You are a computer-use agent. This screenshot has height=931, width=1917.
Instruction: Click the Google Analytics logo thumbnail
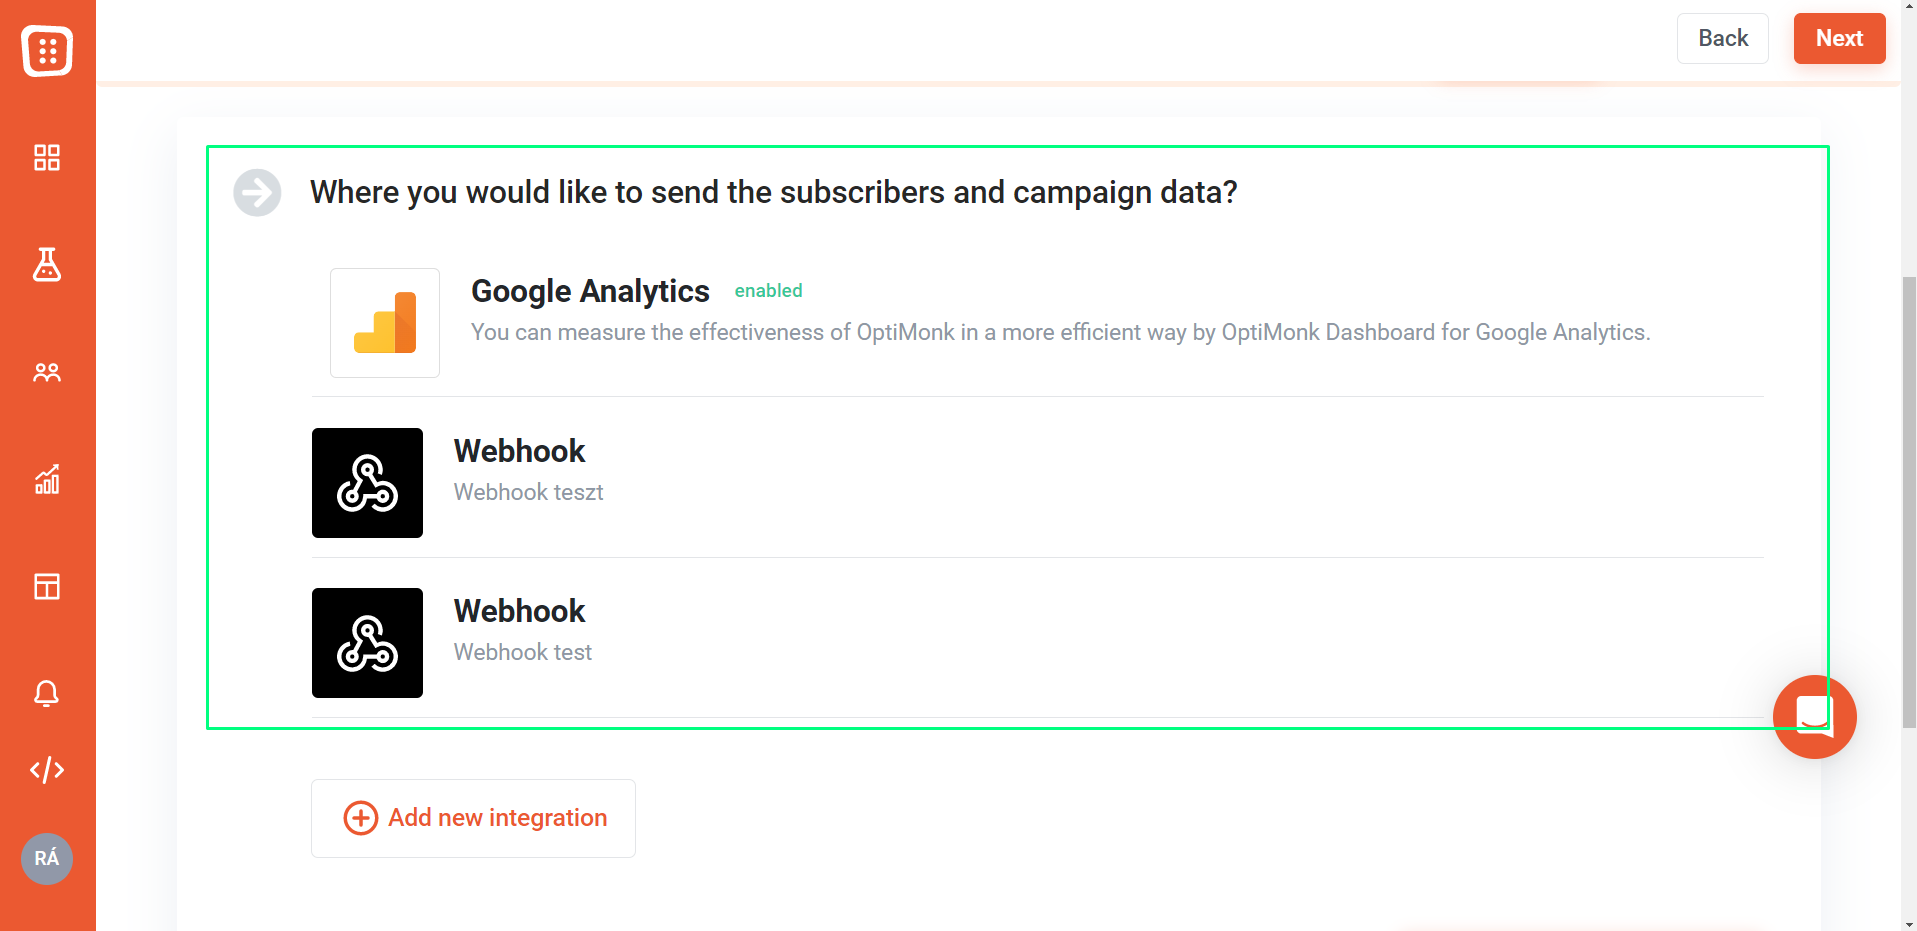pyautogui.click(x=385, y=323)
